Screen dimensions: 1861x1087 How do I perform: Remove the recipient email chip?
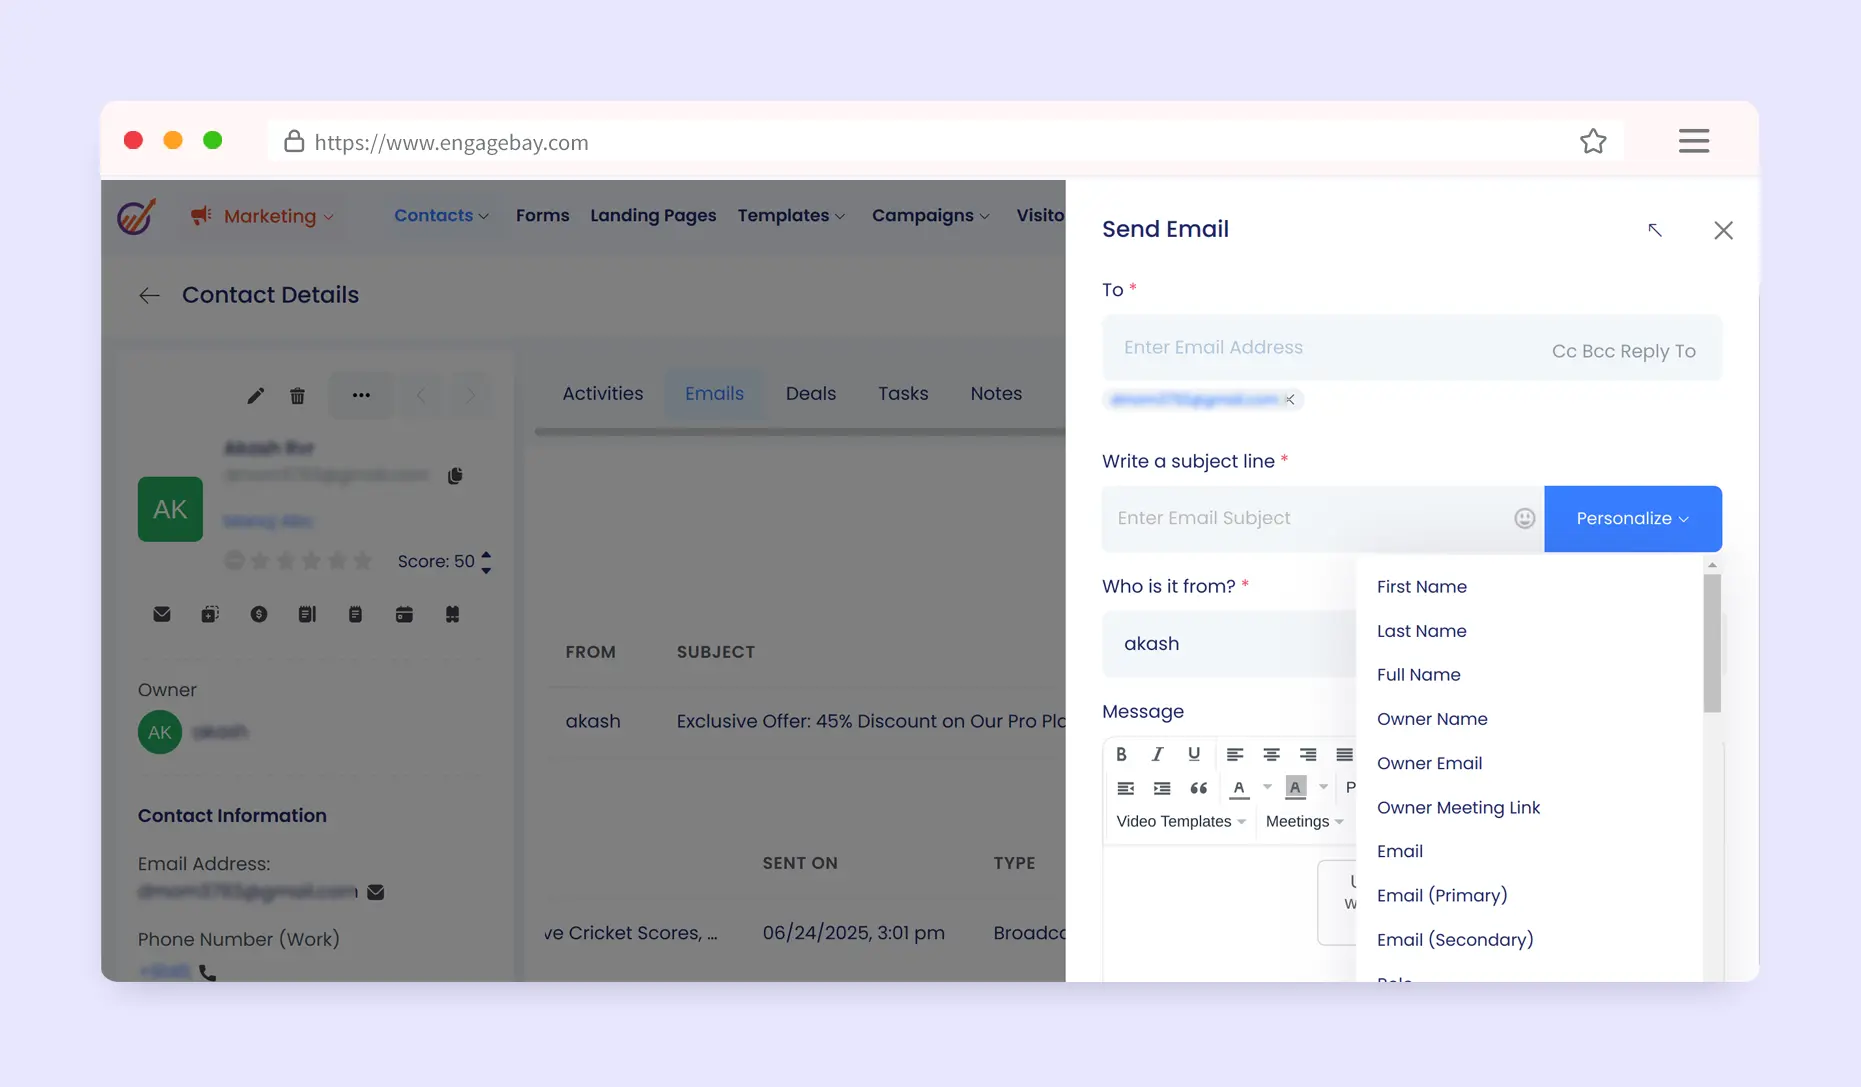[1290, 400]
